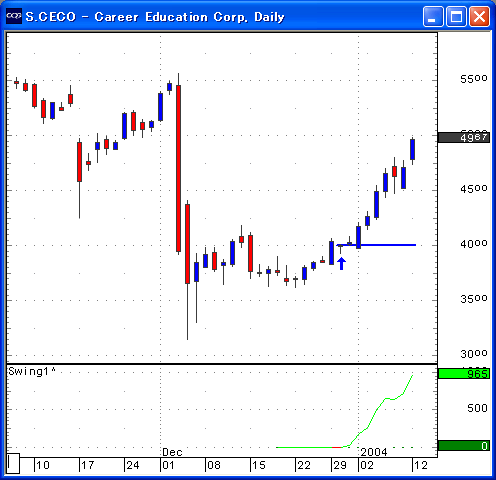
Task: Select the tall red candle after Dec 01
Action: (178, 168)
